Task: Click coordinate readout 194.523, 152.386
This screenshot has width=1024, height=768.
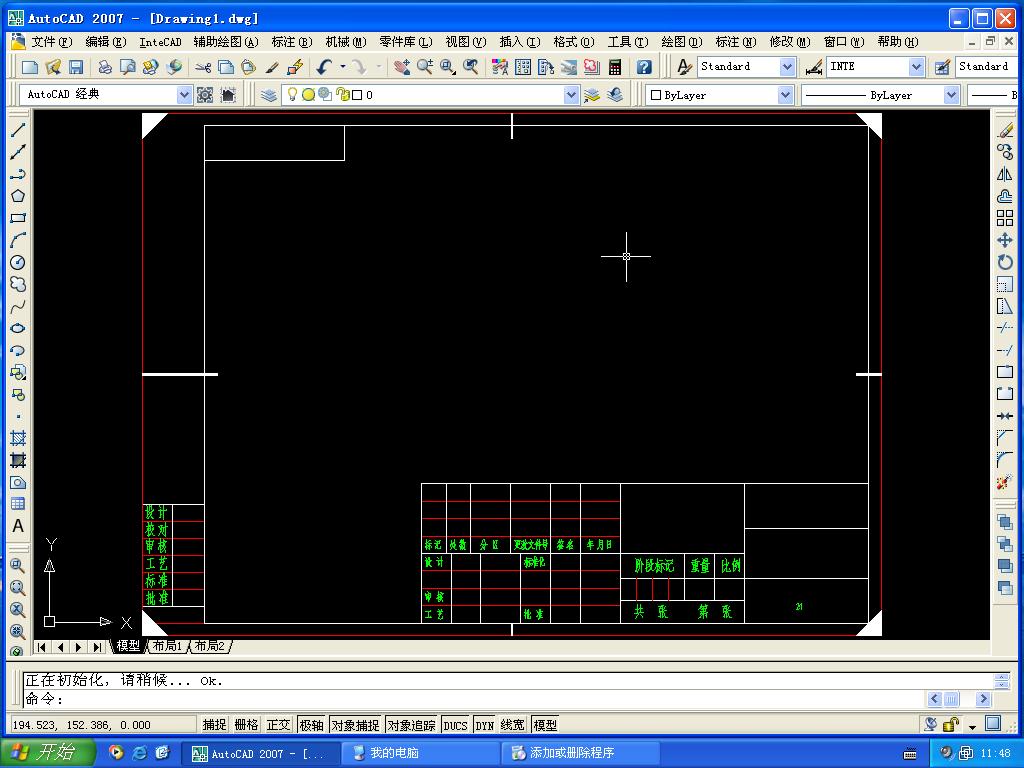Action: [103, 725]
